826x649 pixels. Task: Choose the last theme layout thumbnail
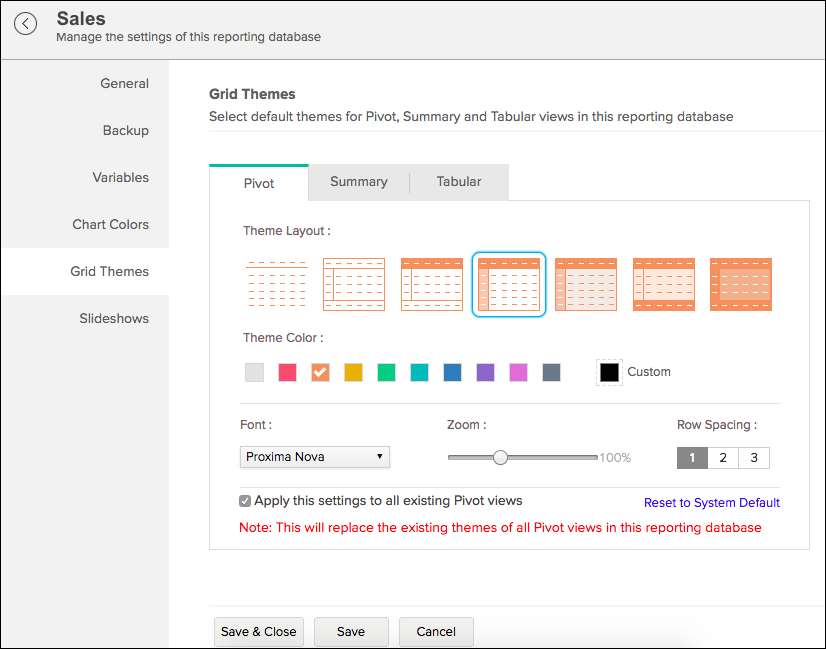(741, 284)
